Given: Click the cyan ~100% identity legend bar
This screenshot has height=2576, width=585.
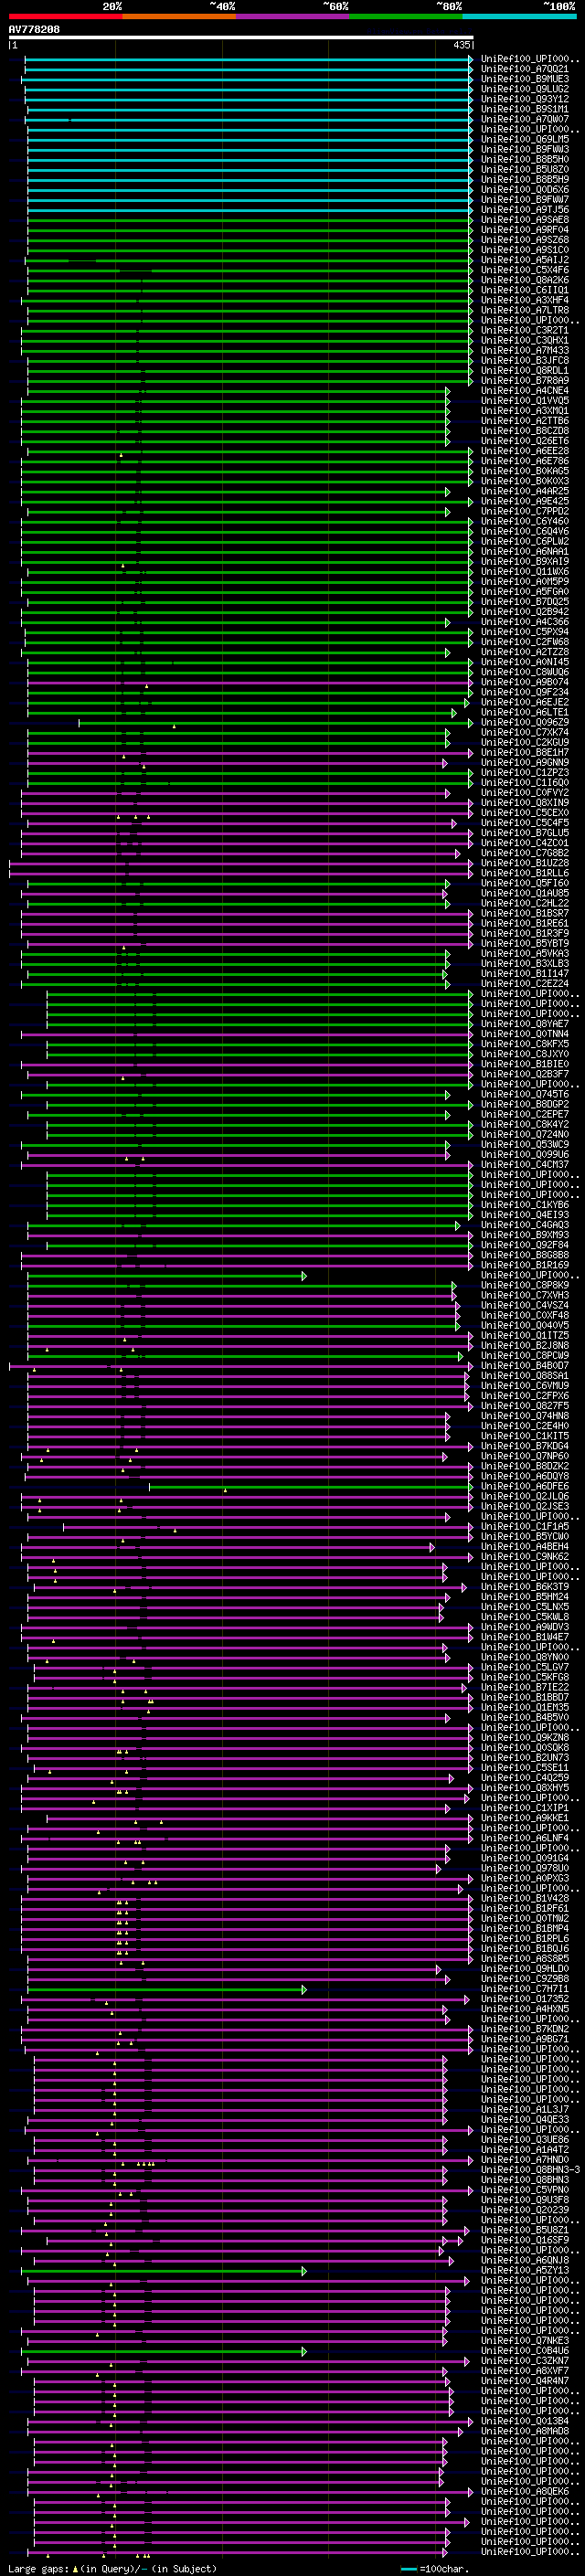Looking at the screenshot, I should pos(519,16).
